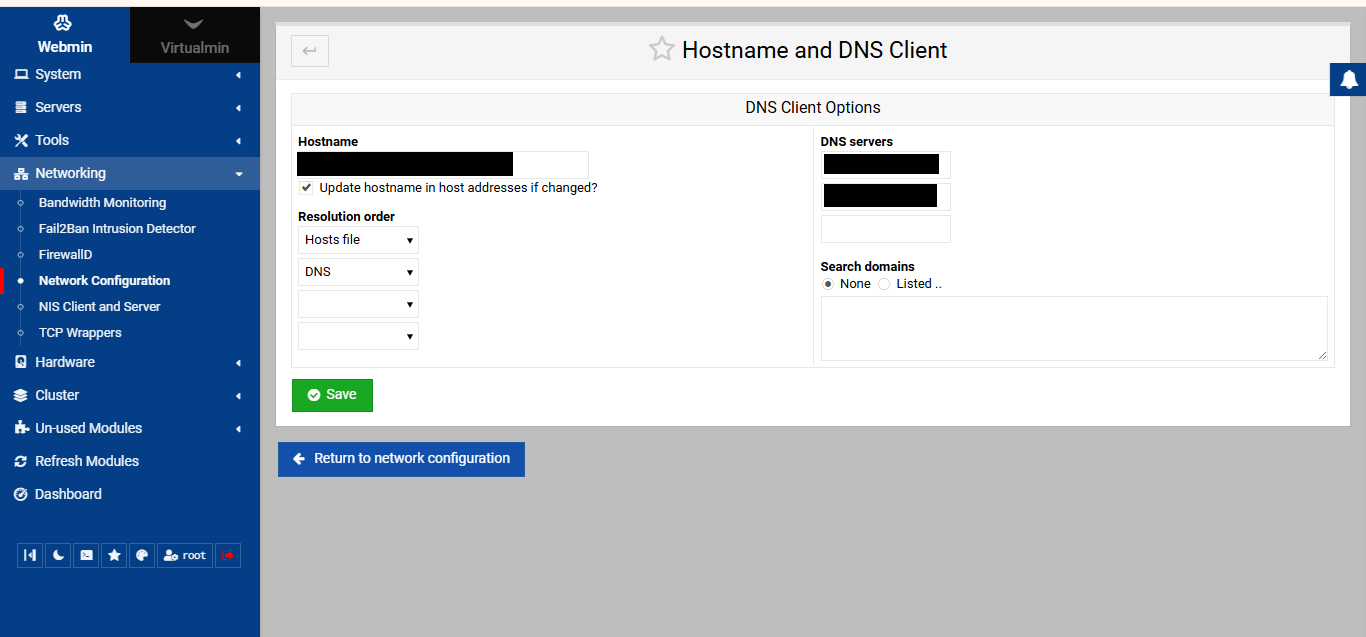Open TCP Wrappers module
The width and height of the screenshot is (1366, 637).
(80, 332)
